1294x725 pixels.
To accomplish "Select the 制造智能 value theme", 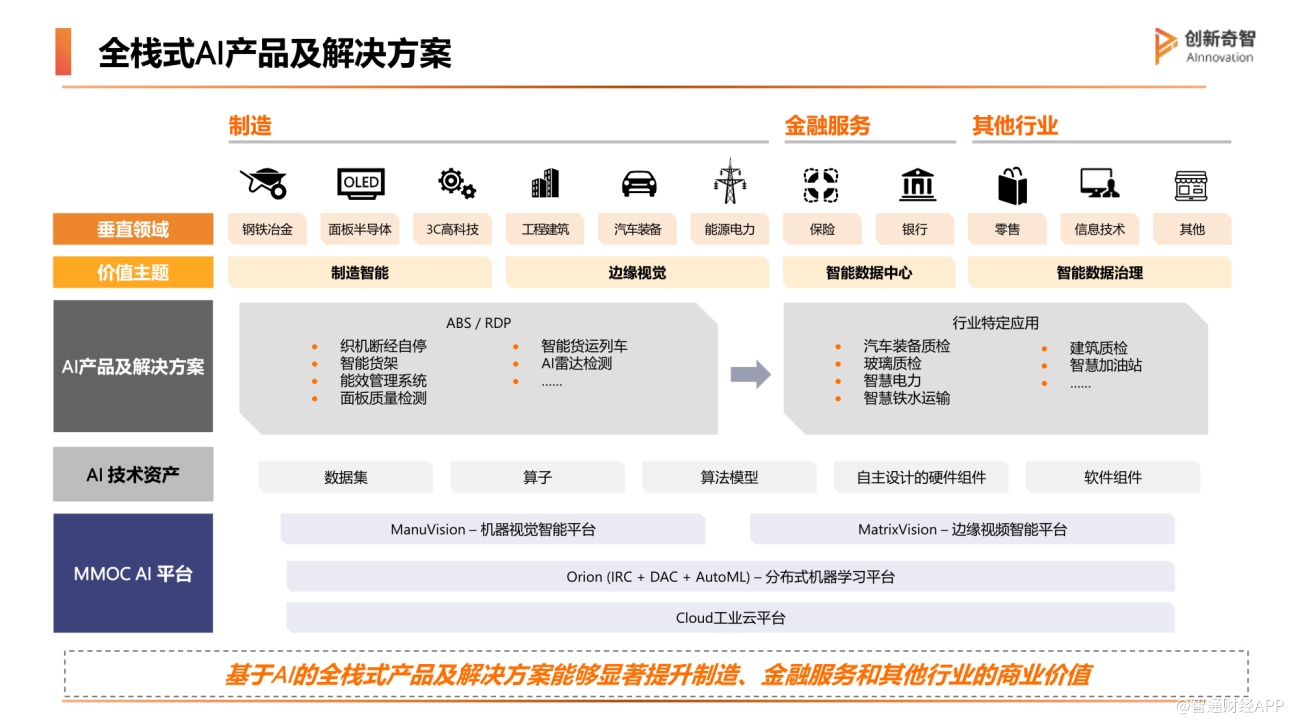I will coord(360,272).
